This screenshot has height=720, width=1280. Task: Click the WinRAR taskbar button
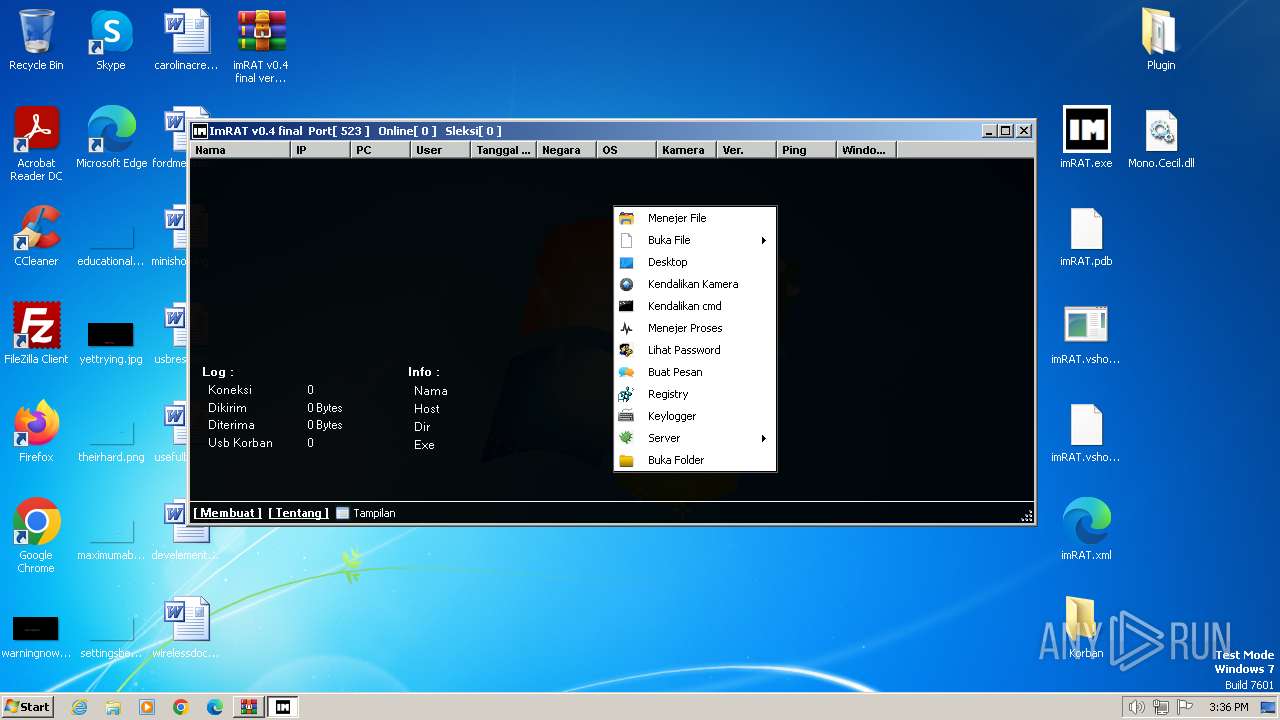coord(248,707)
